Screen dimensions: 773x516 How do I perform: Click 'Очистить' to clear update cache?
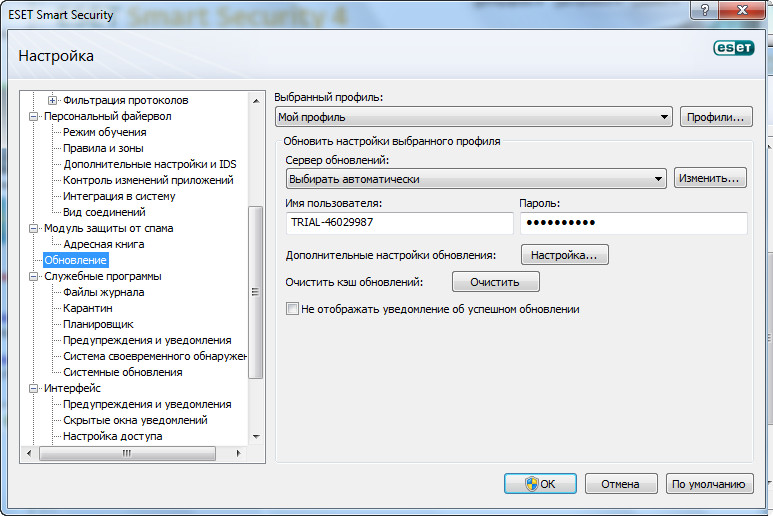[x=495, y=282]
